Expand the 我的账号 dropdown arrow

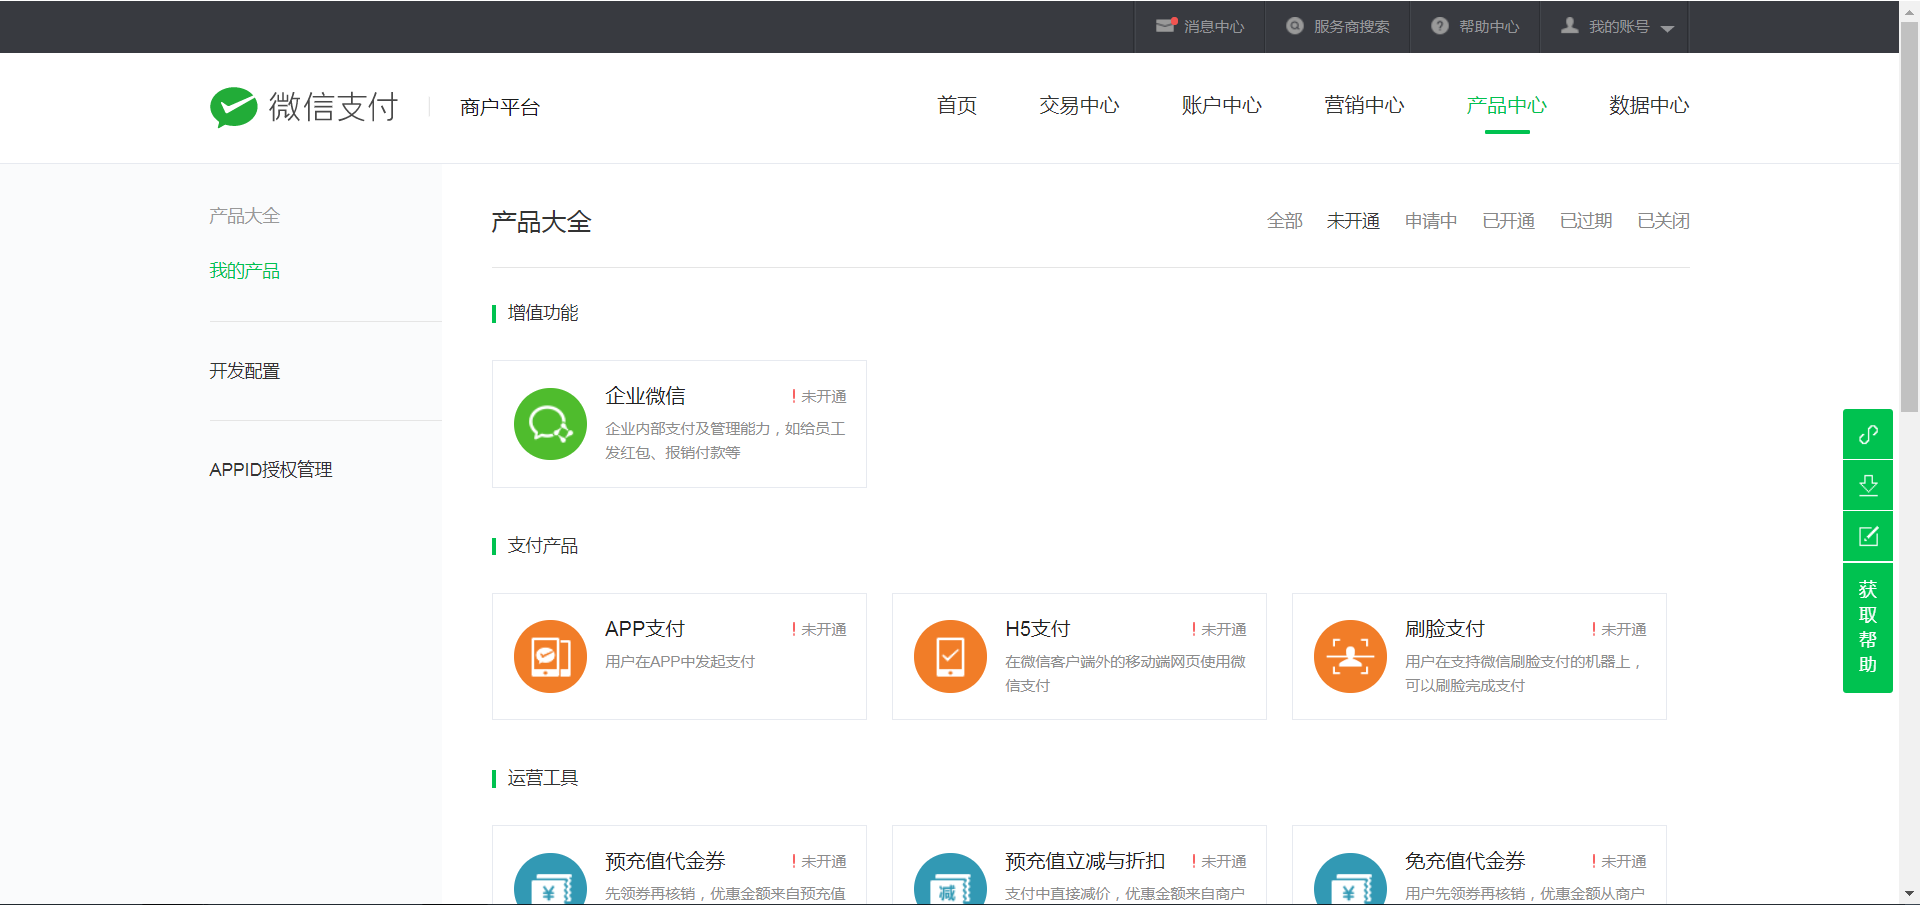[1667, 28]
